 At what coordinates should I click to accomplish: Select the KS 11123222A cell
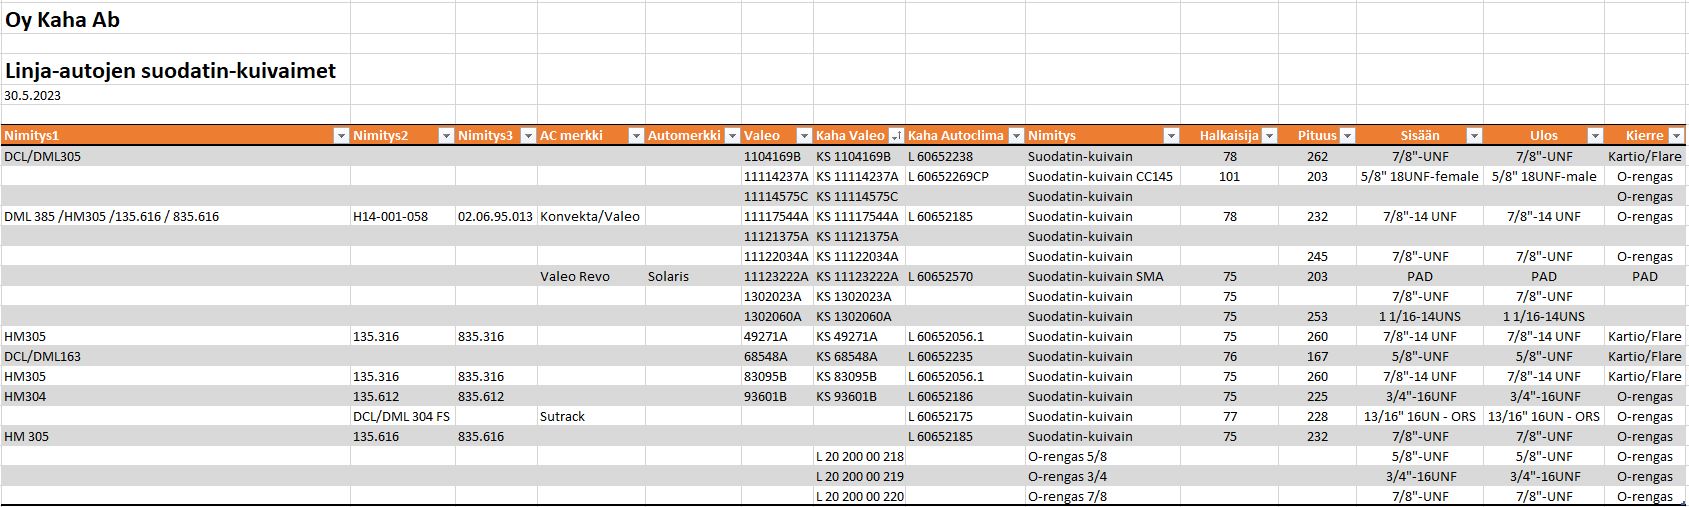[859, 277]
